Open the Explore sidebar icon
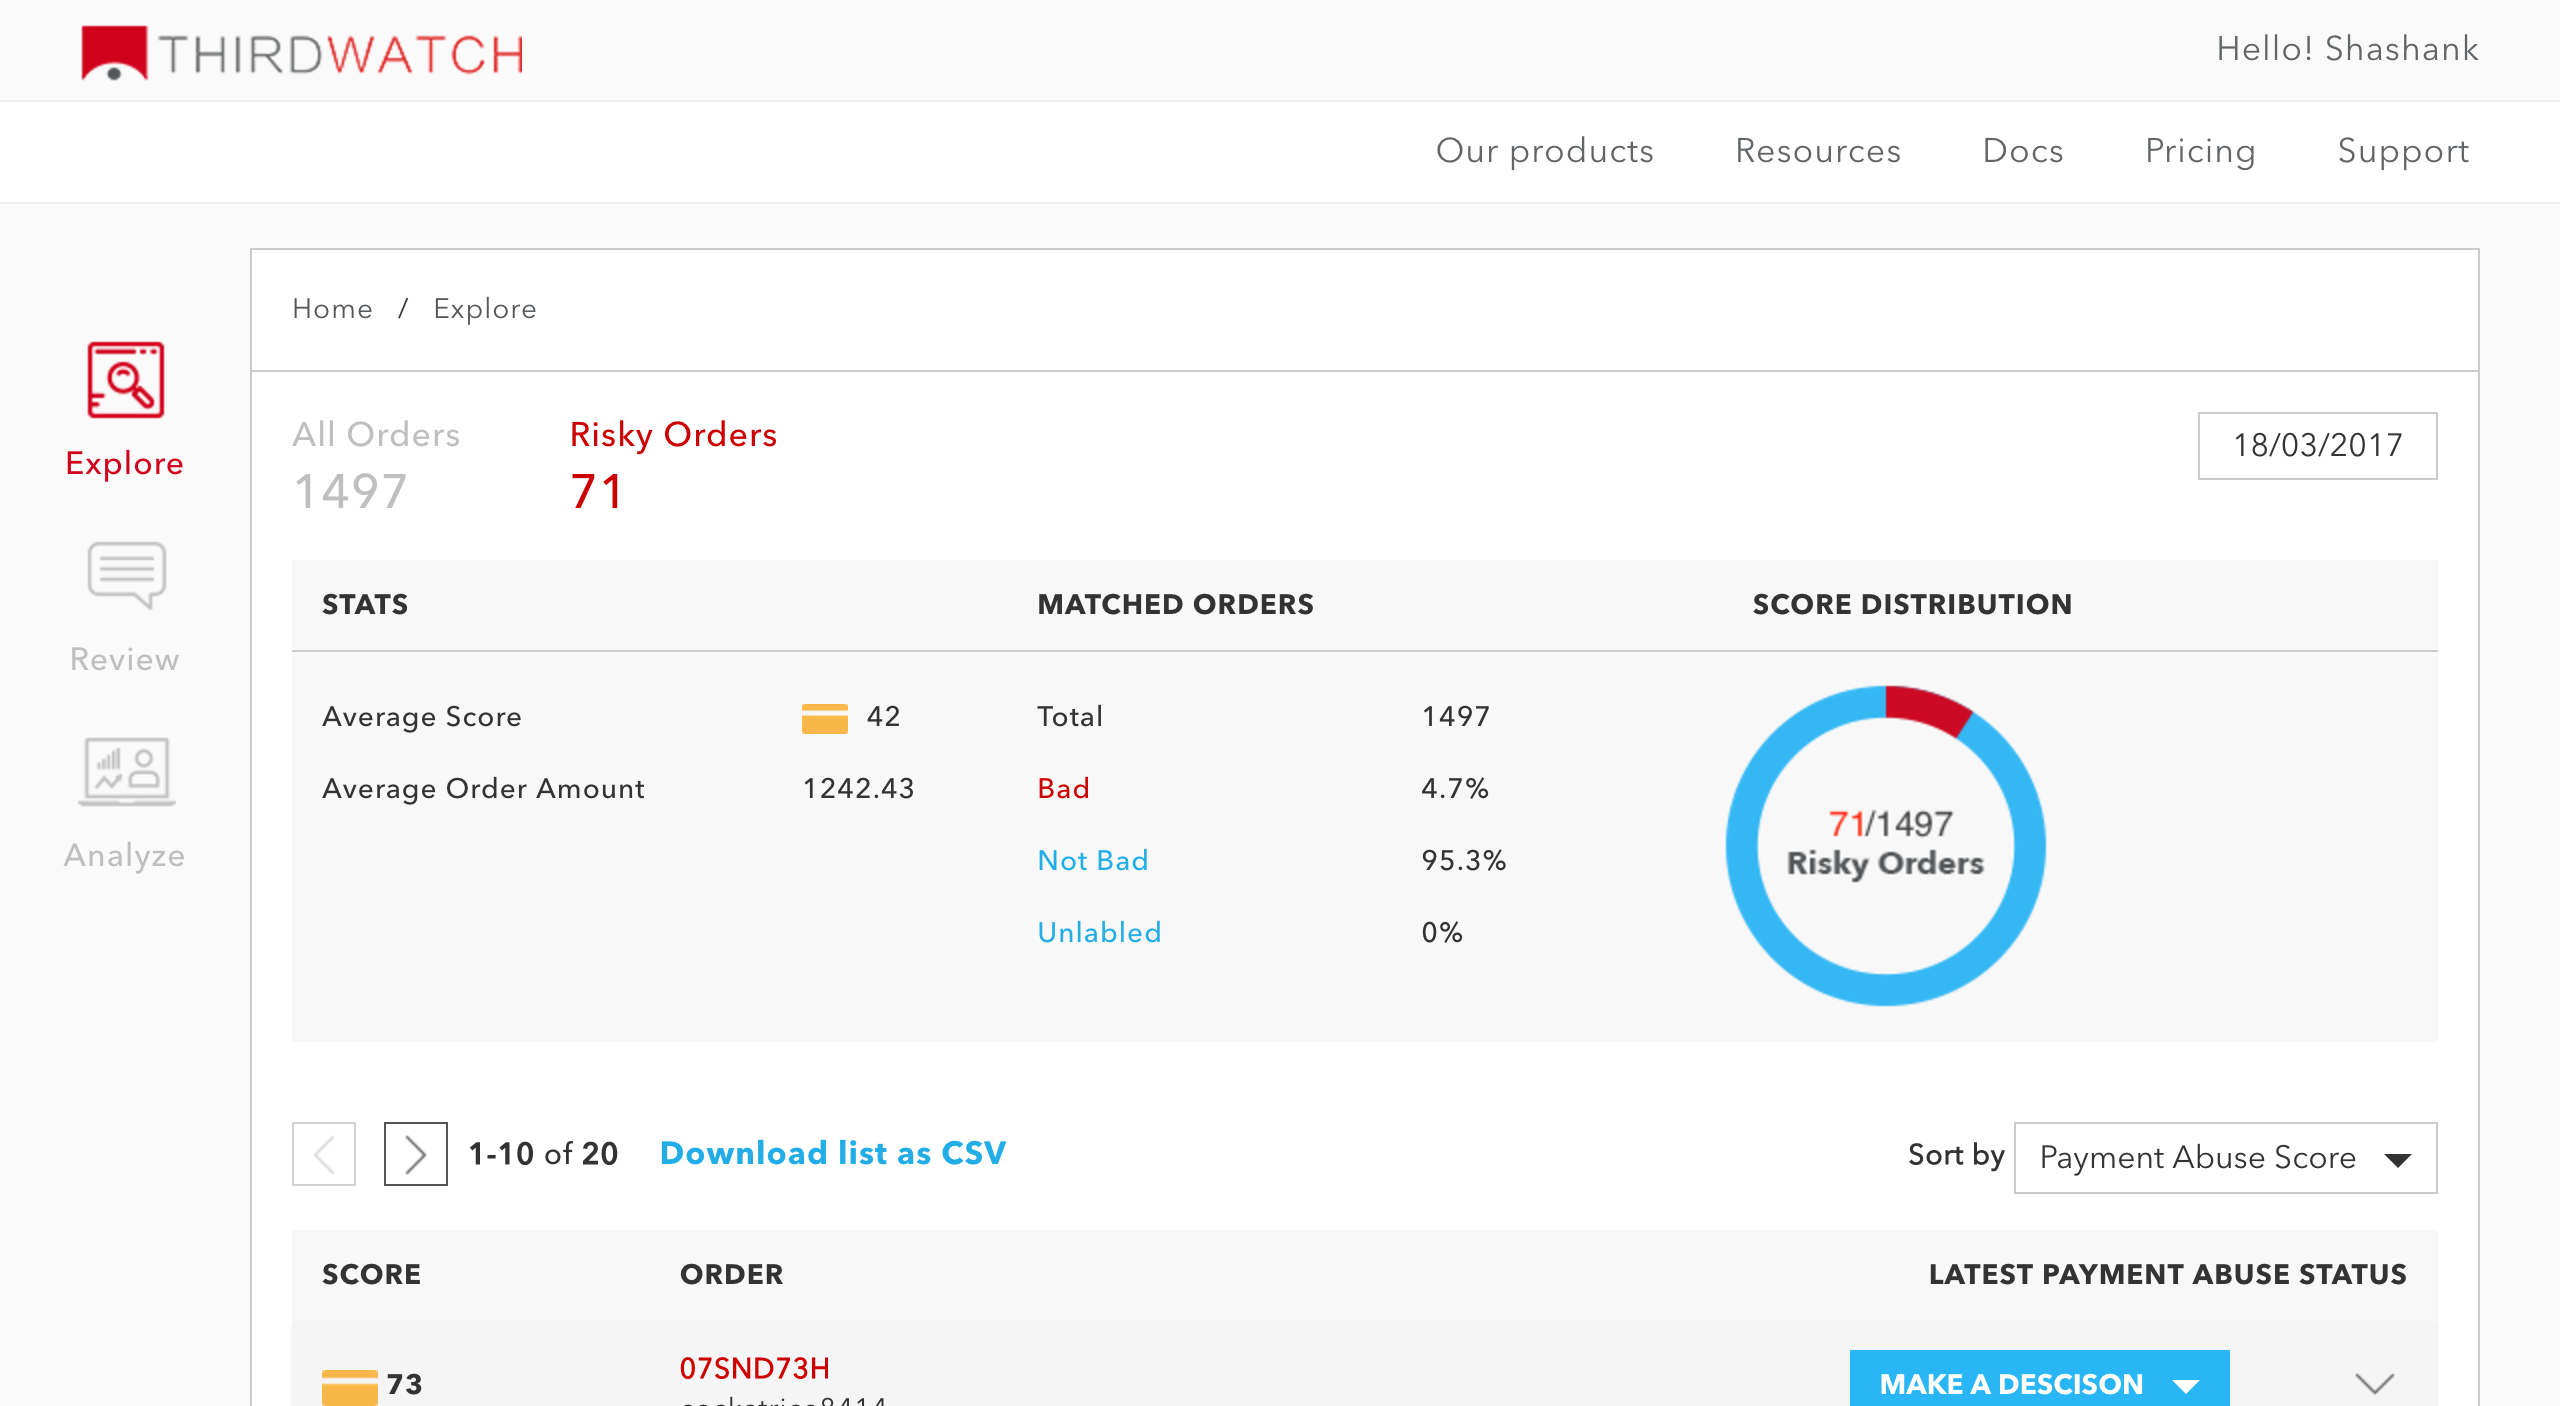Screen dimensions: 2560x1406 (125, 381)
